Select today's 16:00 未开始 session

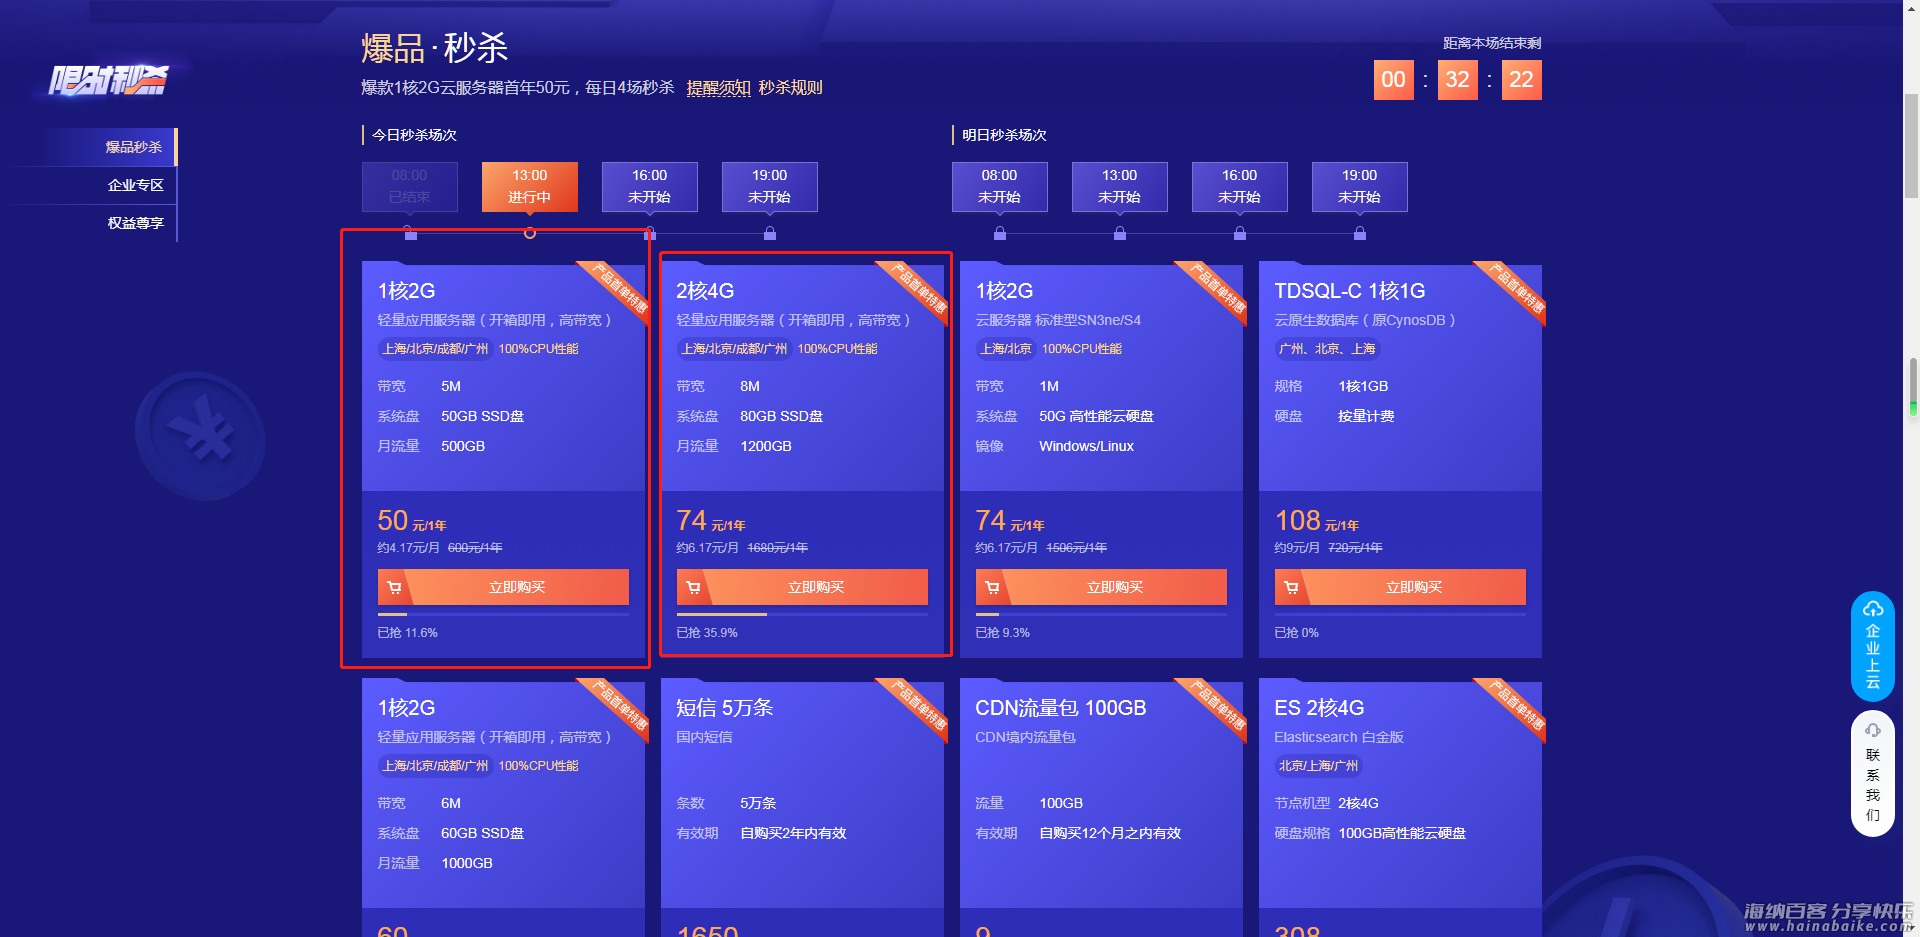(649, 187)
